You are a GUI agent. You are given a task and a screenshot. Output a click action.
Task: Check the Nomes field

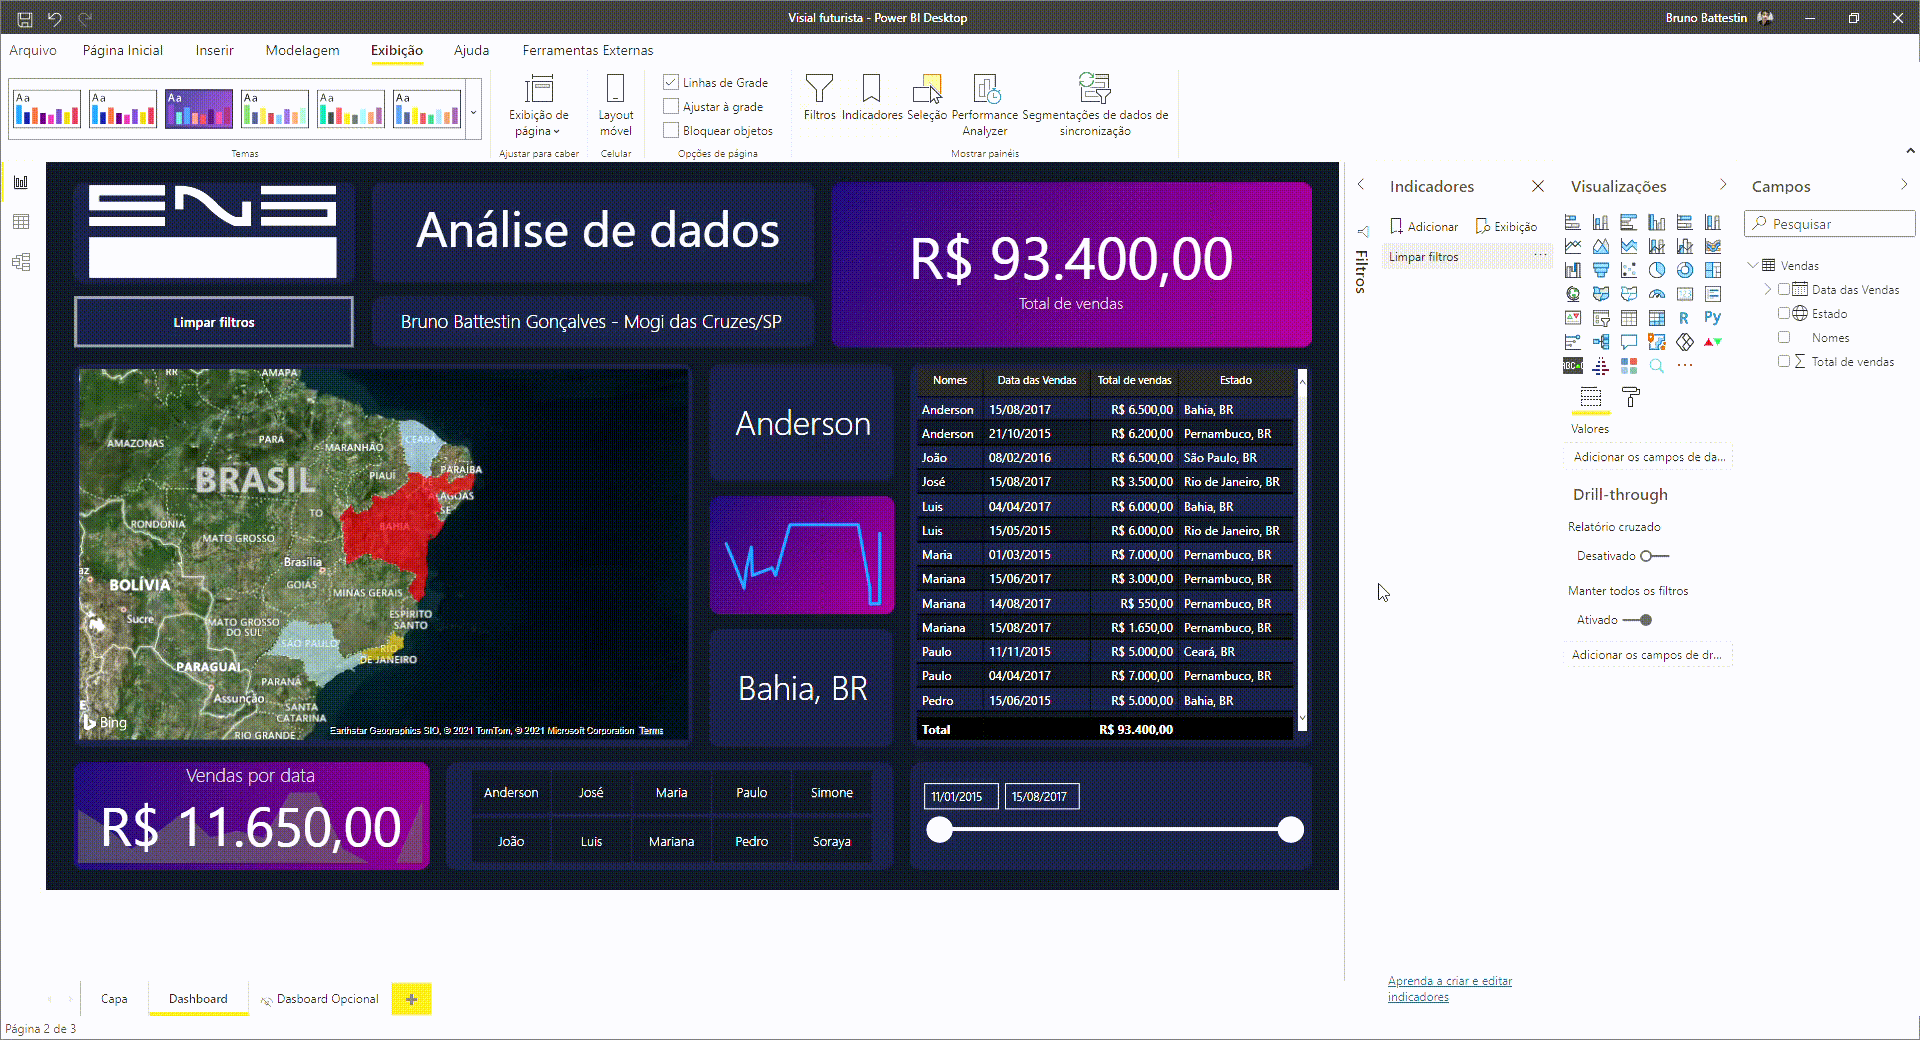pyautogui.click(x=1784, y=337)
